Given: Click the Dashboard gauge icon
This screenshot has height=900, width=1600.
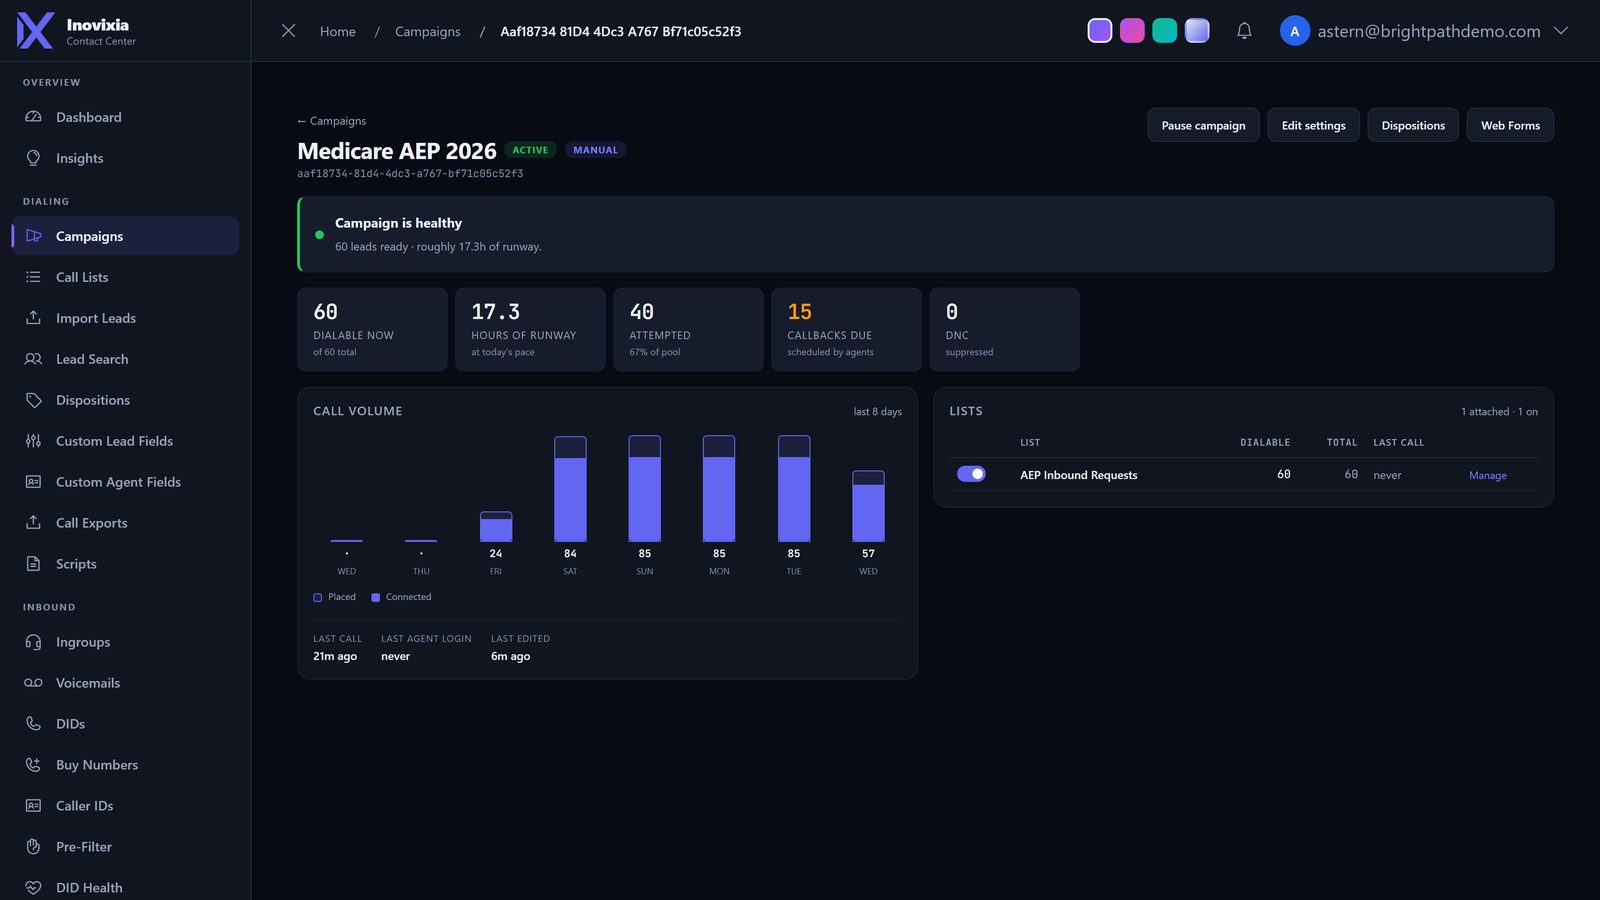Looking at the screenshot, I should pos(33,117).
